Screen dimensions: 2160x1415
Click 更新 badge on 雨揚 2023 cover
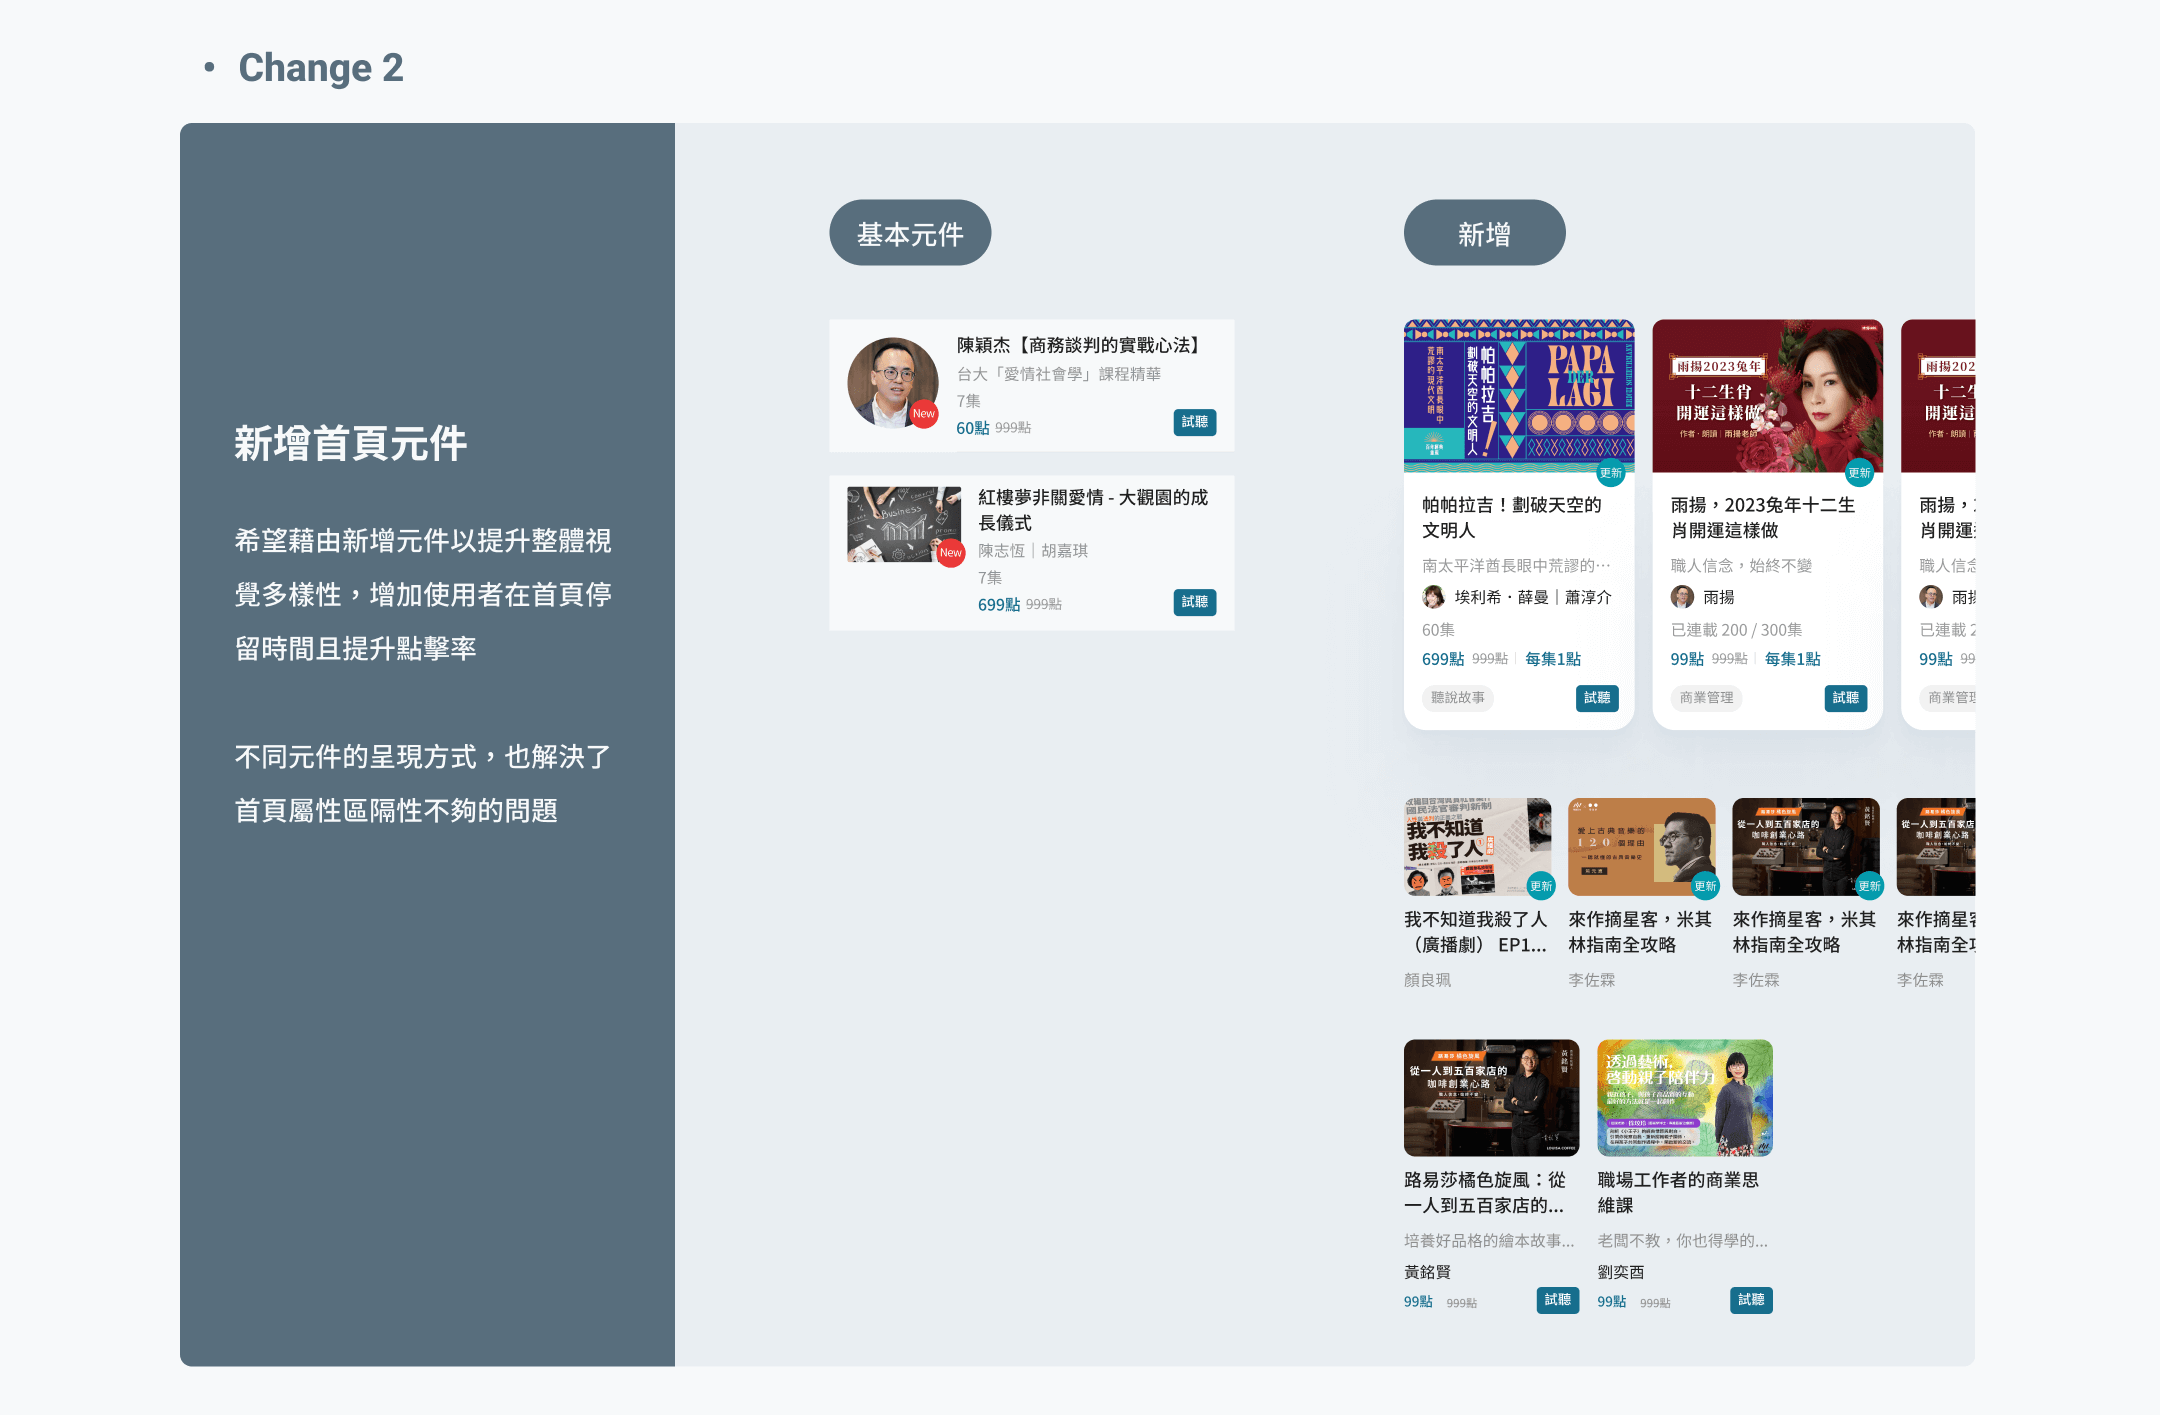pos(1859,473)
